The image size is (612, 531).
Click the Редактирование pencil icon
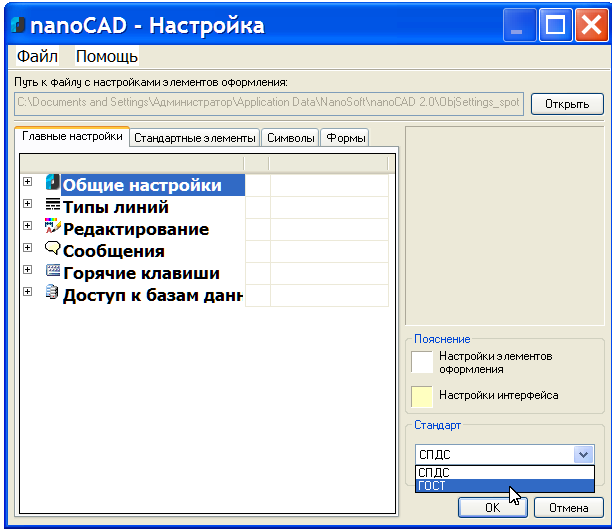pyautogui.click(x=53, y=226)
